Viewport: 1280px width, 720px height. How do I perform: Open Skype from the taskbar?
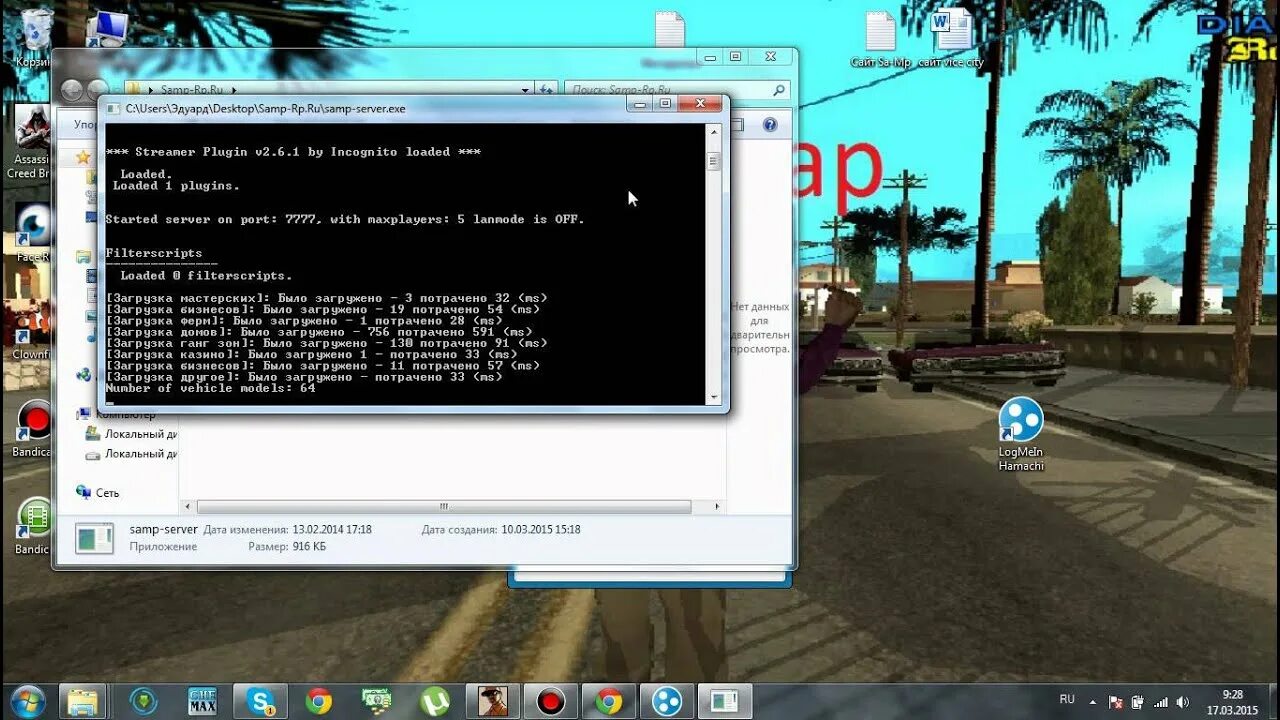pos(261,701)
